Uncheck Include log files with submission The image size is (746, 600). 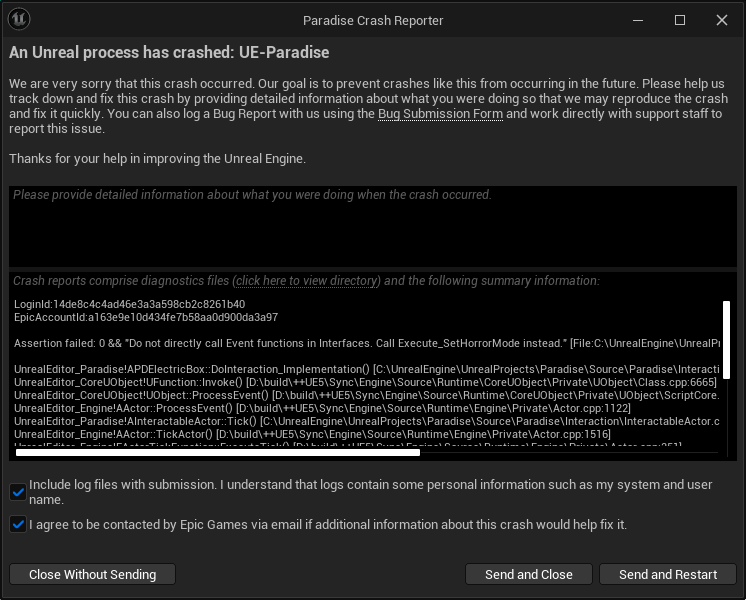[18, 492]
